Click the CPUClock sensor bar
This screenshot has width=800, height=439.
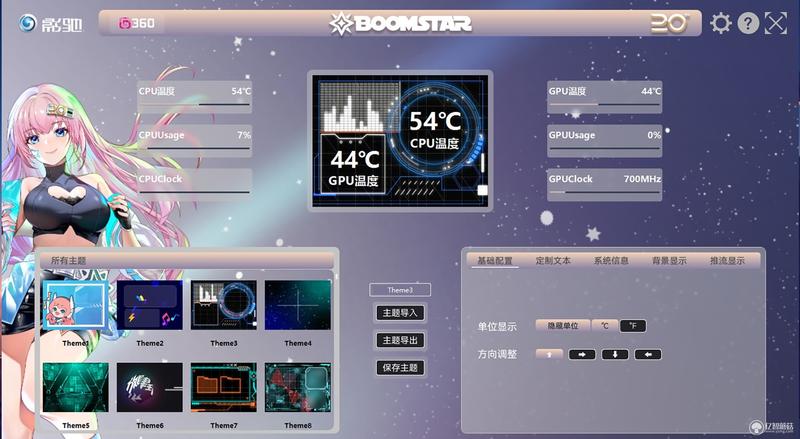194,184
